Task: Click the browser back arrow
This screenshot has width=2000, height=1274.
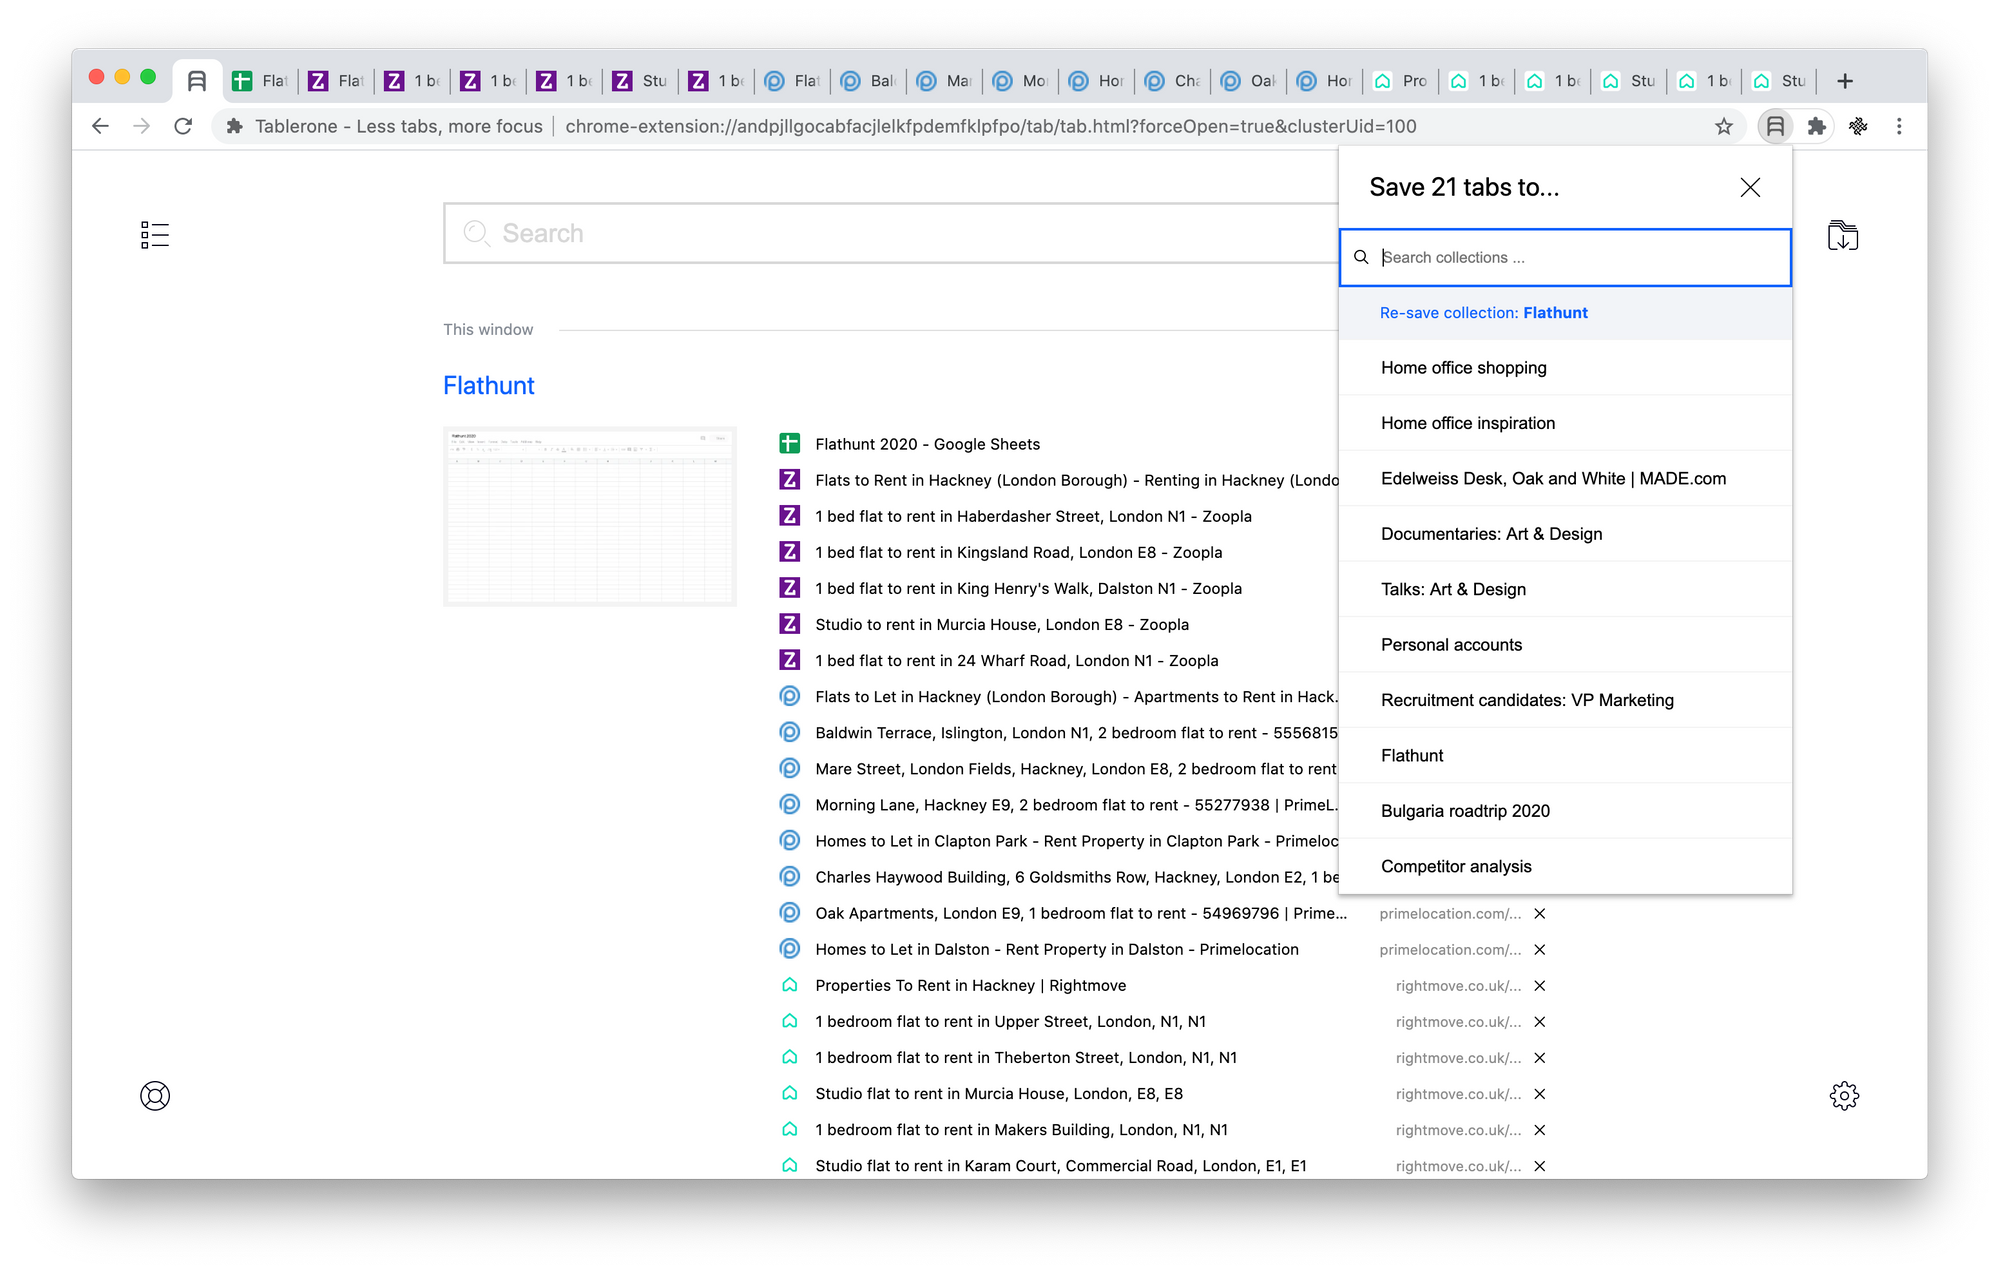Action: [x=100, y=126]
